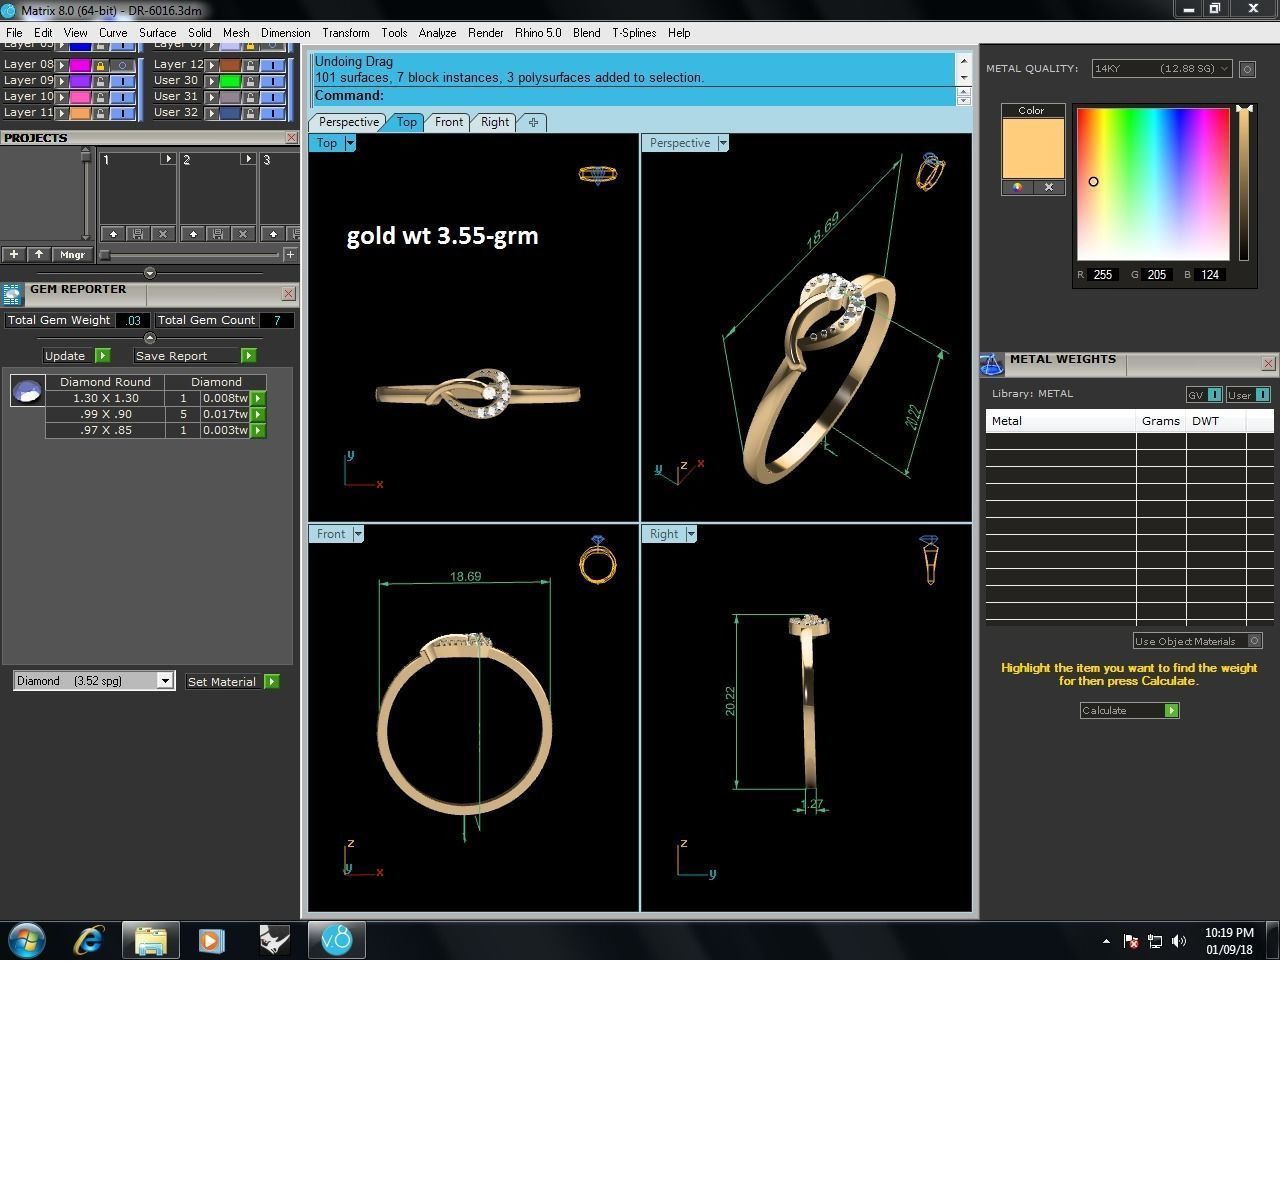Viewport: 1280px width, 1204px height.
Task: Click the Command input line
Action: (x=635, y=96)
